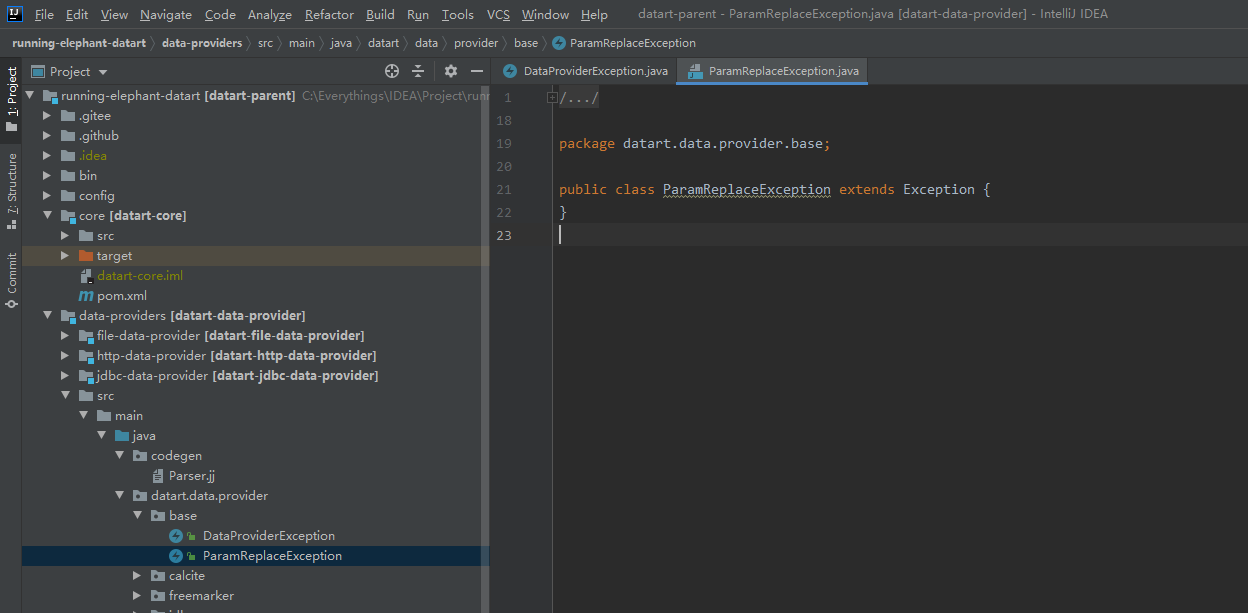Open the Structure tool window sidebar tab
The width and height of the screenshot is (1248, 613).
coord(11,191)
